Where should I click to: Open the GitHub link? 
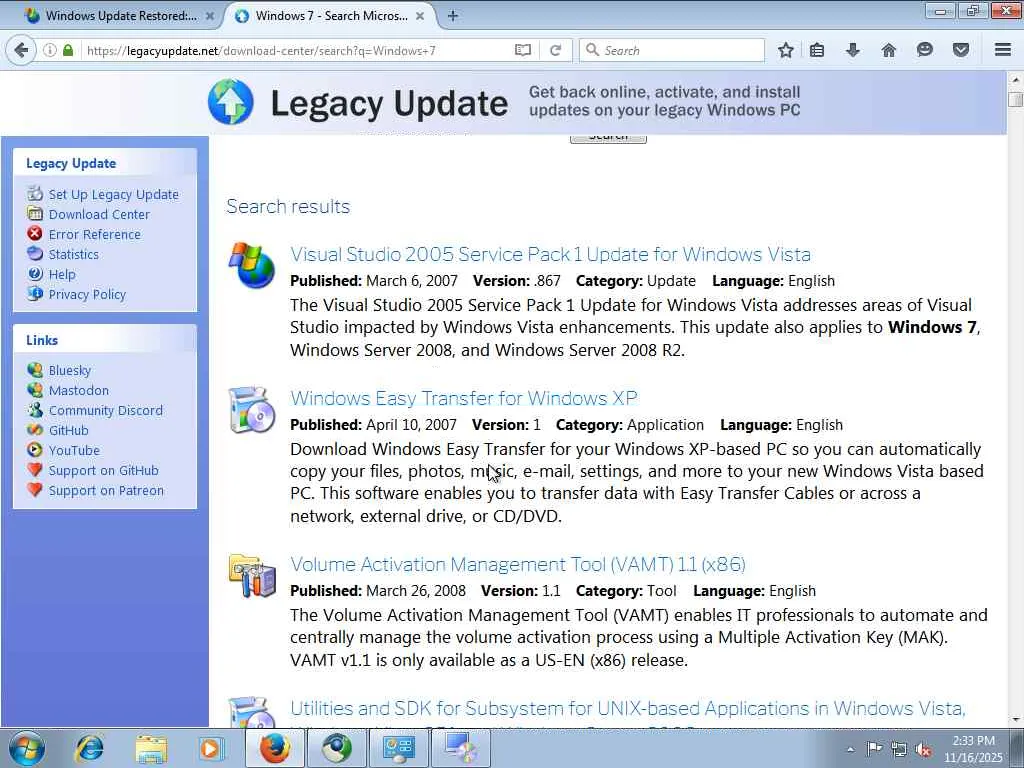point(68,430)
